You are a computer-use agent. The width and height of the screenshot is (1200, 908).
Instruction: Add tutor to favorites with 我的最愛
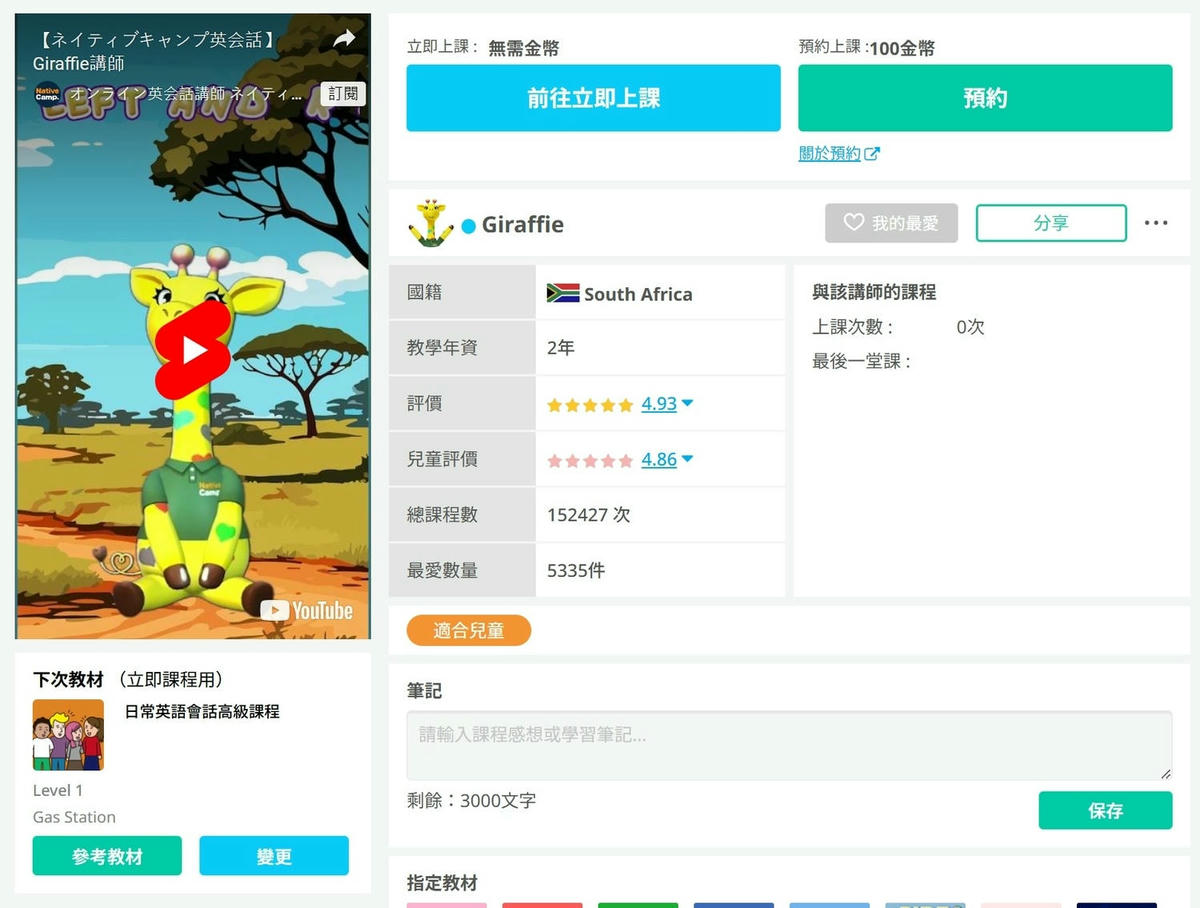pos(891,223)
